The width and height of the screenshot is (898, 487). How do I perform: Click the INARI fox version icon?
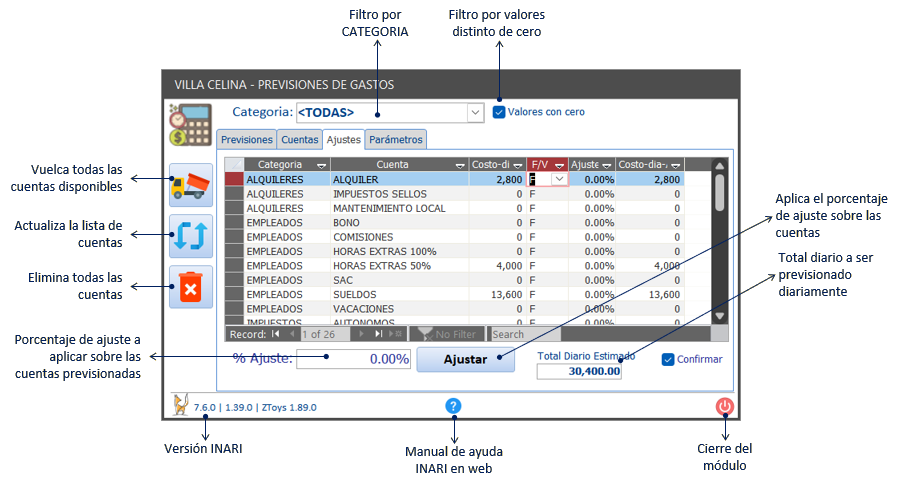(x=181, y=406)
